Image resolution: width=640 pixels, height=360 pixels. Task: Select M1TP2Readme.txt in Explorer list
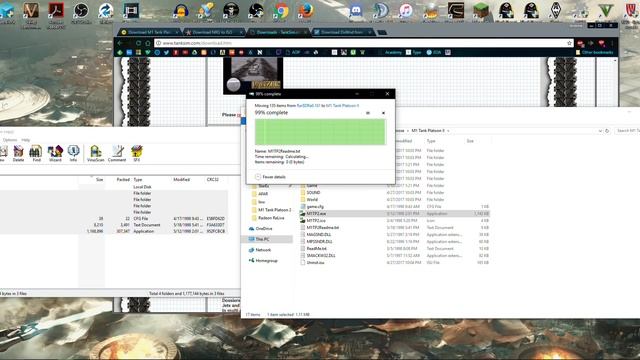click(320, 227)
